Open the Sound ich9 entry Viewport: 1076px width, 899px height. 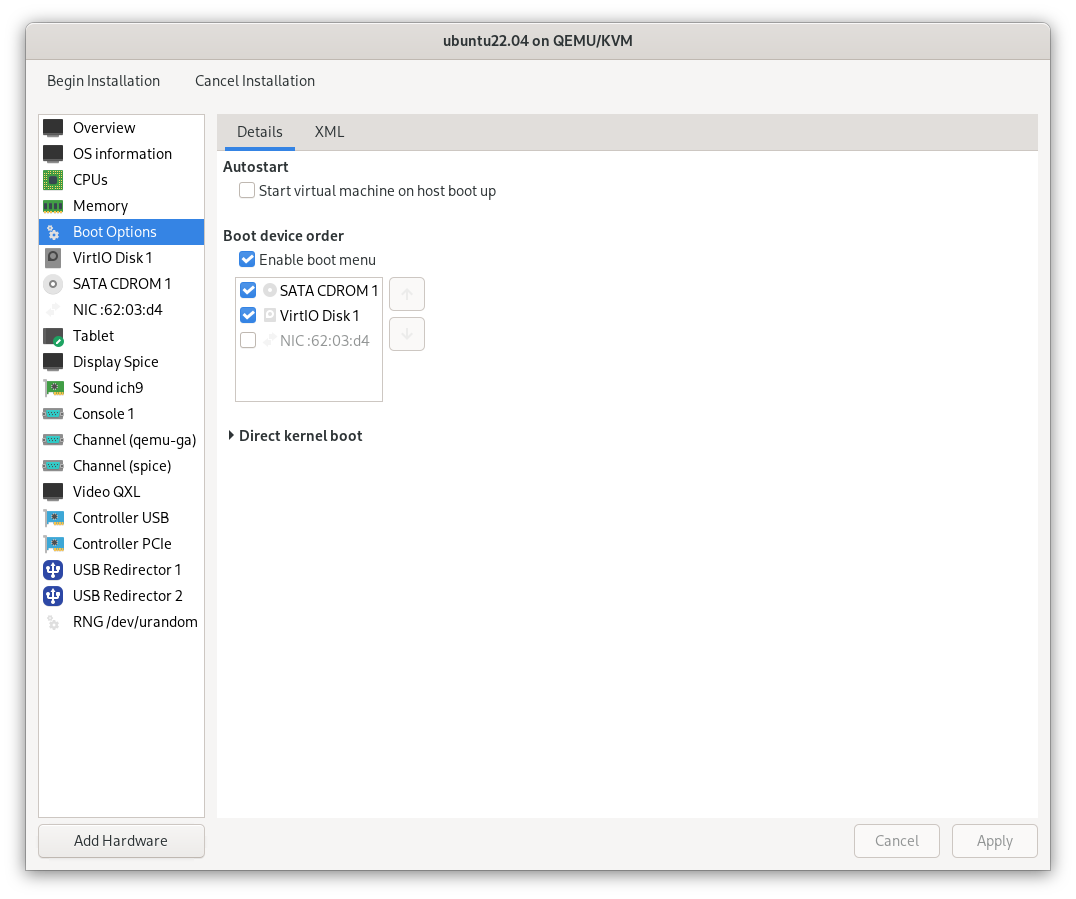tap(121, 388)
